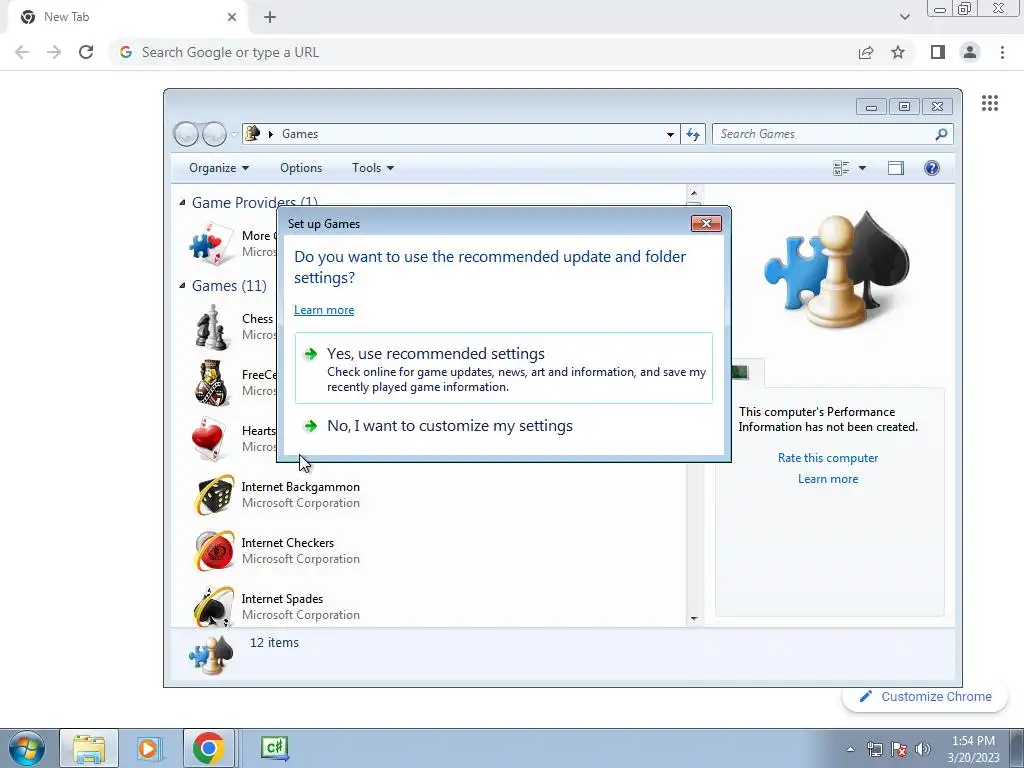Viewport: 1024px width, 768px height.
Task: Click the C# app taskbar icon
Action: (274, 748)
